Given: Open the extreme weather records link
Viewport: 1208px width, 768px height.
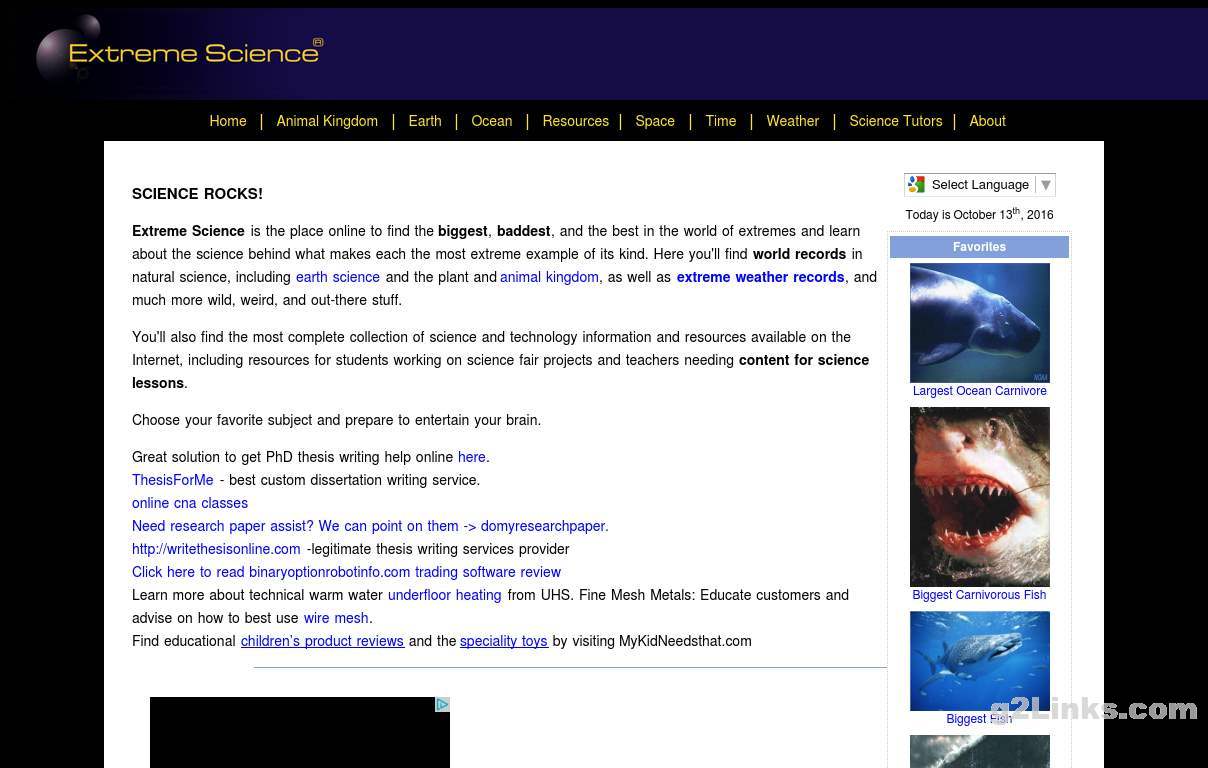Looking at the screenshot, I should (x=760, y=277).
